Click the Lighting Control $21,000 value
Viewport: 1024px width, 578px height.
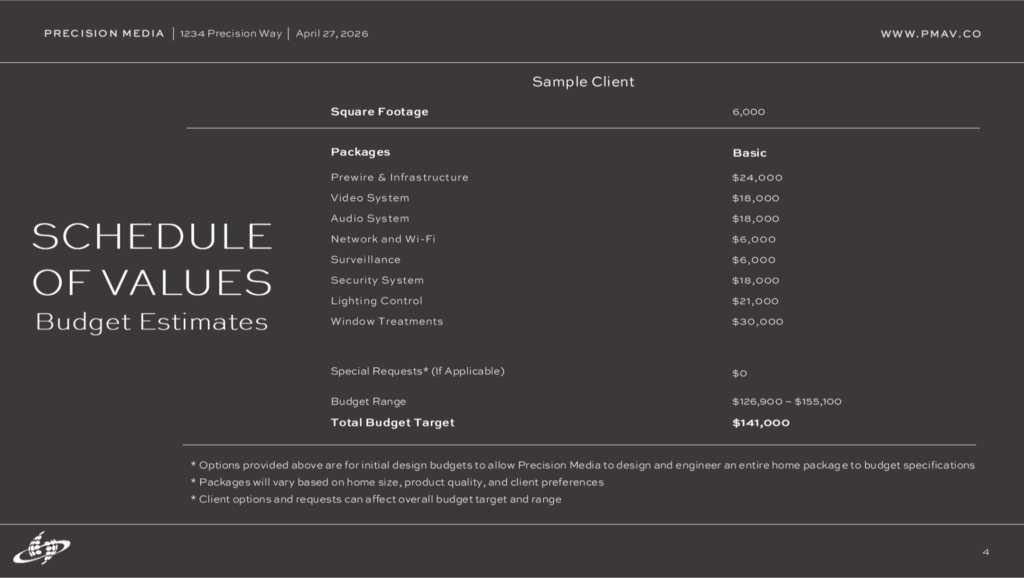click(755, 301)
